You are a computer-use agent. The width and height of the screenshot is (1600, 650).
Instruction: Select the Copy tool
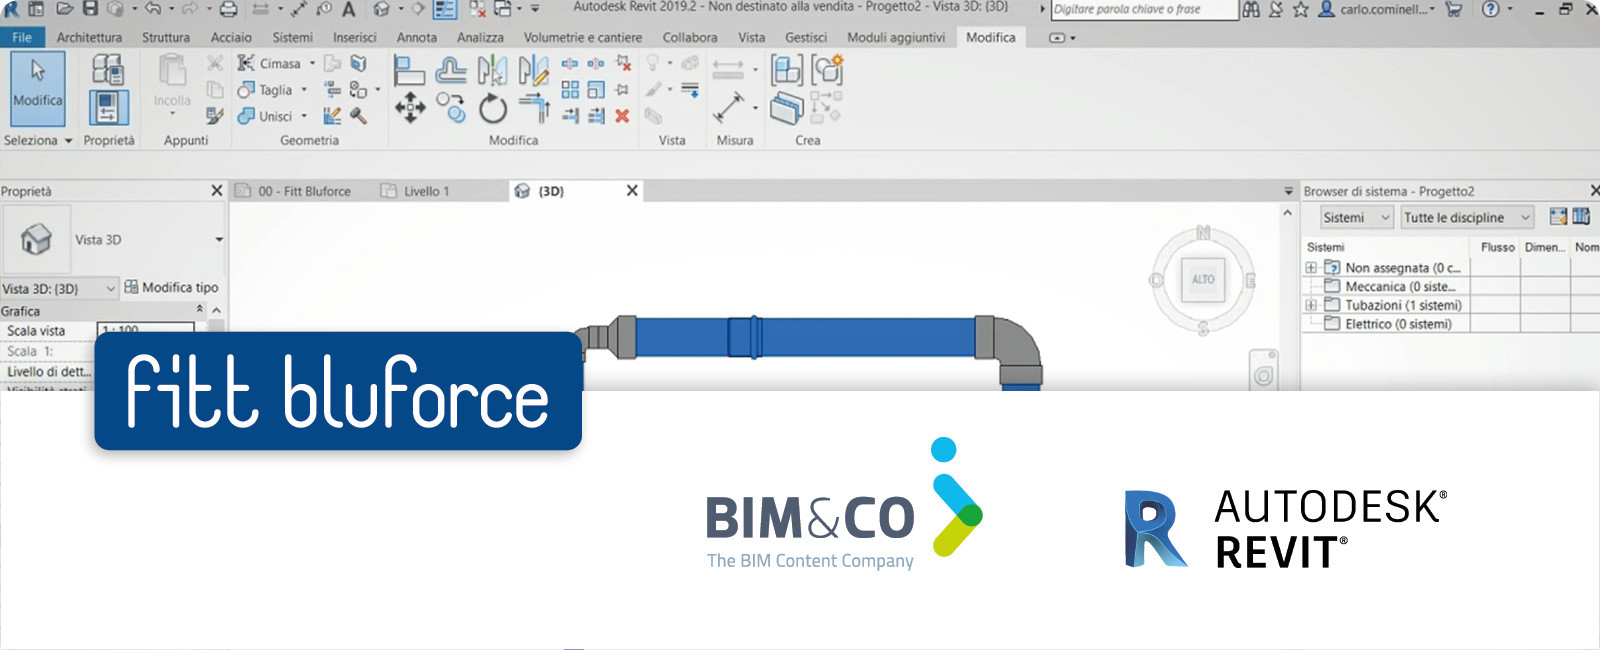(x=451, y=108)
